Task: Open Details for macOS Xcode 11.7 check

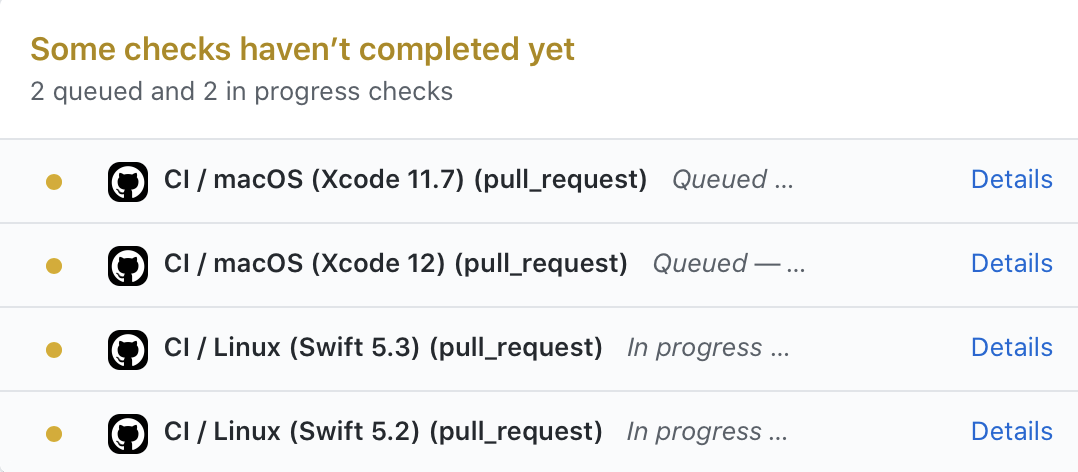Action: pos(1011,179)
